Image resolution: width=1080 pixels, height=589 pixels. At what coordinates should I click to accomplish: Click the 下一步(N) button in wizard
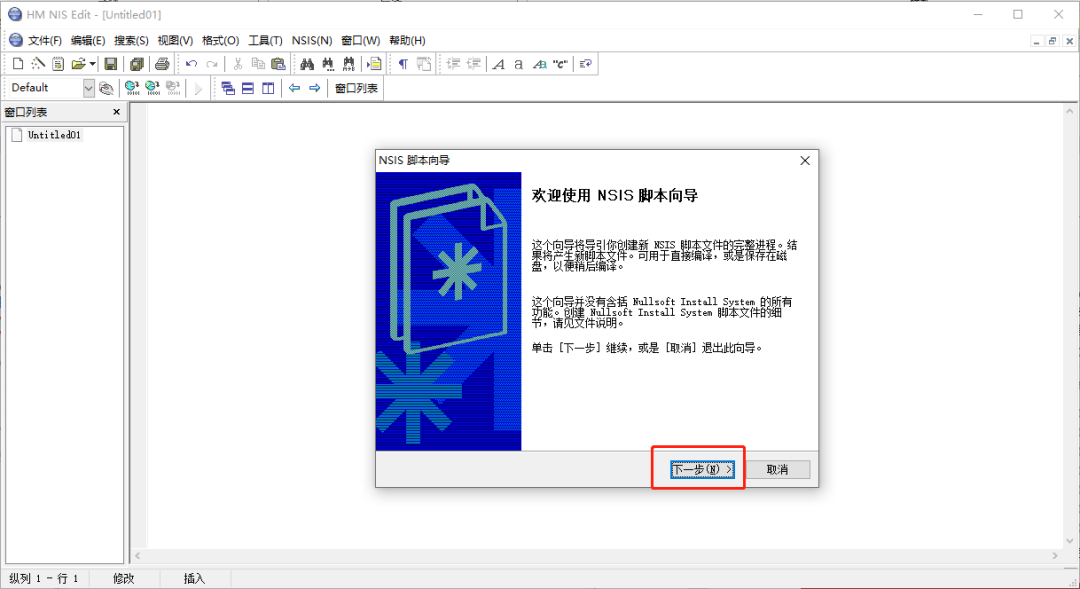coord(702,469)
